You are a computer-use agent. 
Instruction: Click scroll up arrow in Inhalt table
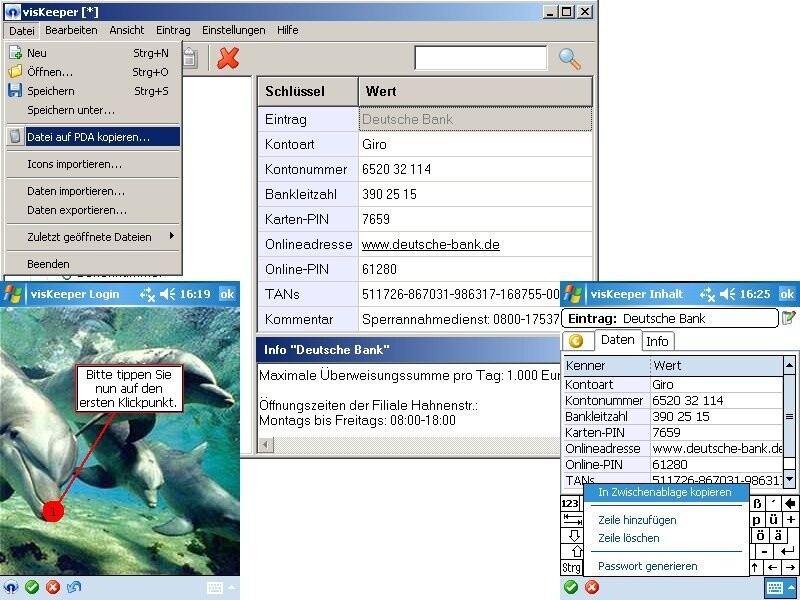[x=789, y=365]
